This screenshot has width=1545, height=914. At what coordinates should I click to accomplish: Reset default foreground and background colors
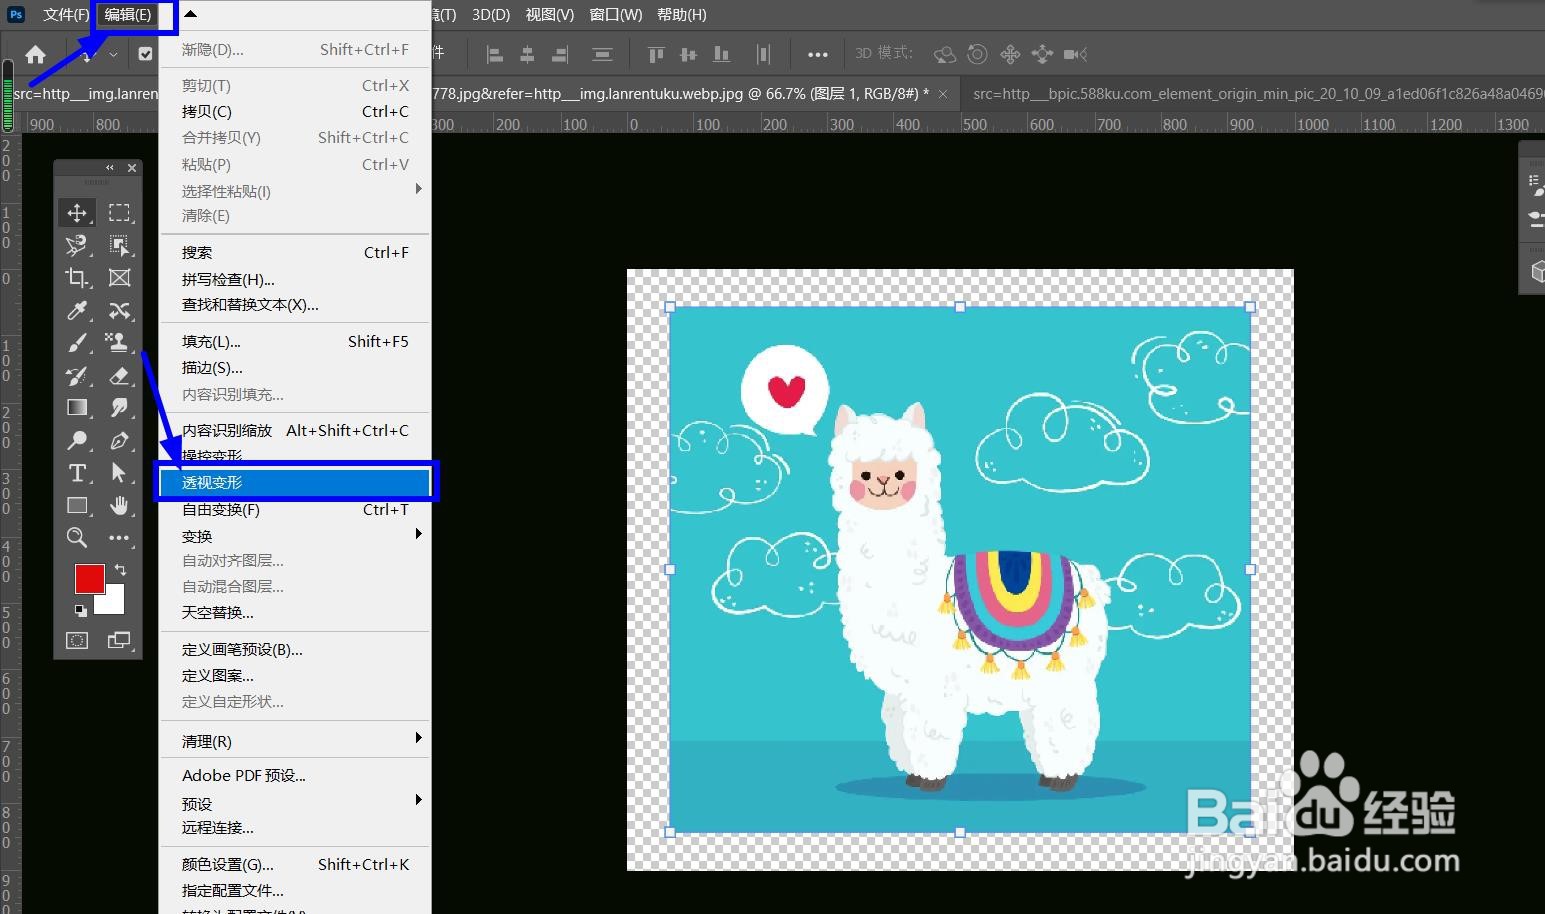(x=80, y=610)
